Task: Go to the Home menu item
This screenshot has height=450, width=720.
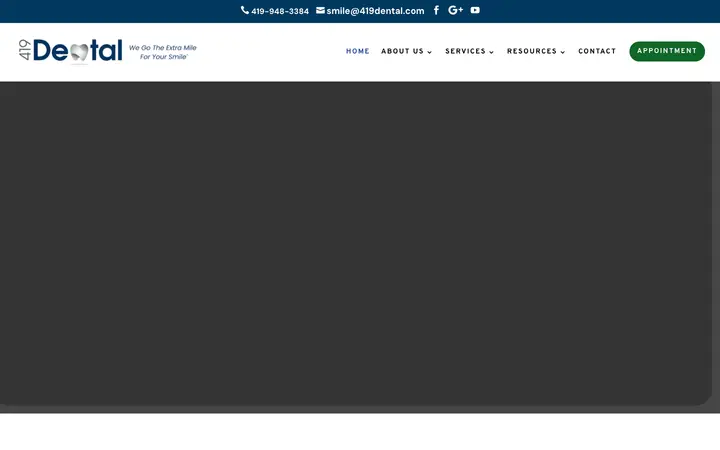Action: pyautogui.click(x=358, y=51)
